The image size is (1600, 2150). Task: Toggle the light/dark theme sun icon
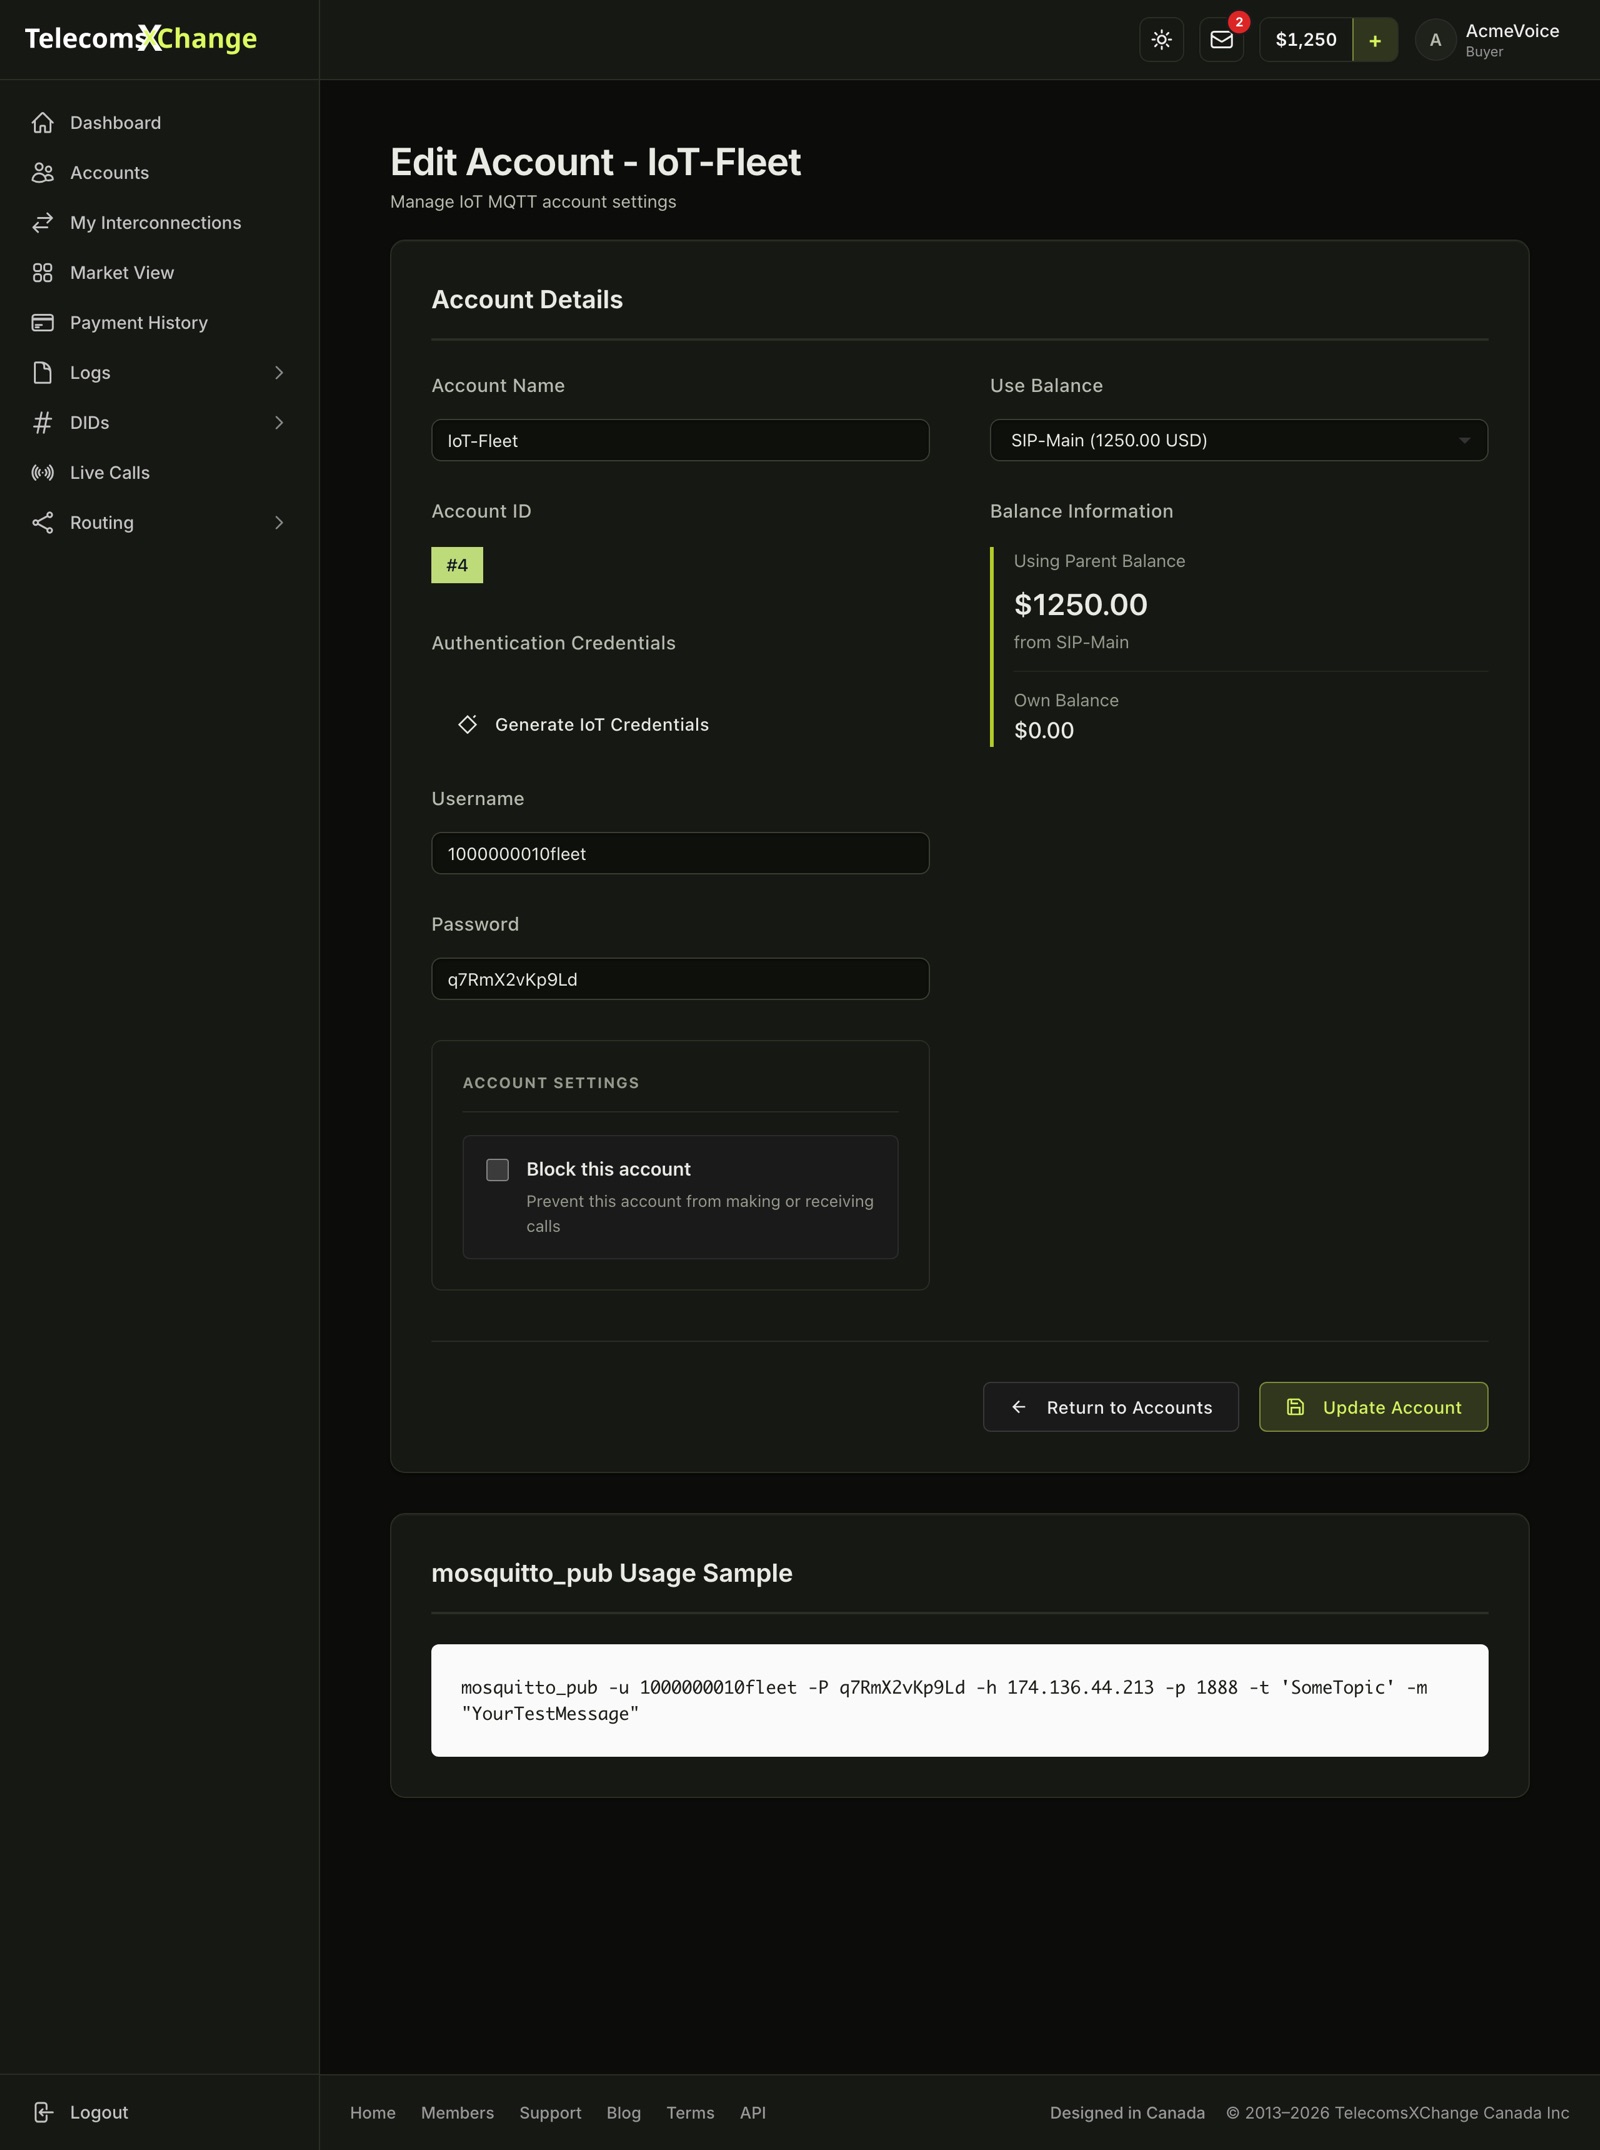coord(1161,40)
